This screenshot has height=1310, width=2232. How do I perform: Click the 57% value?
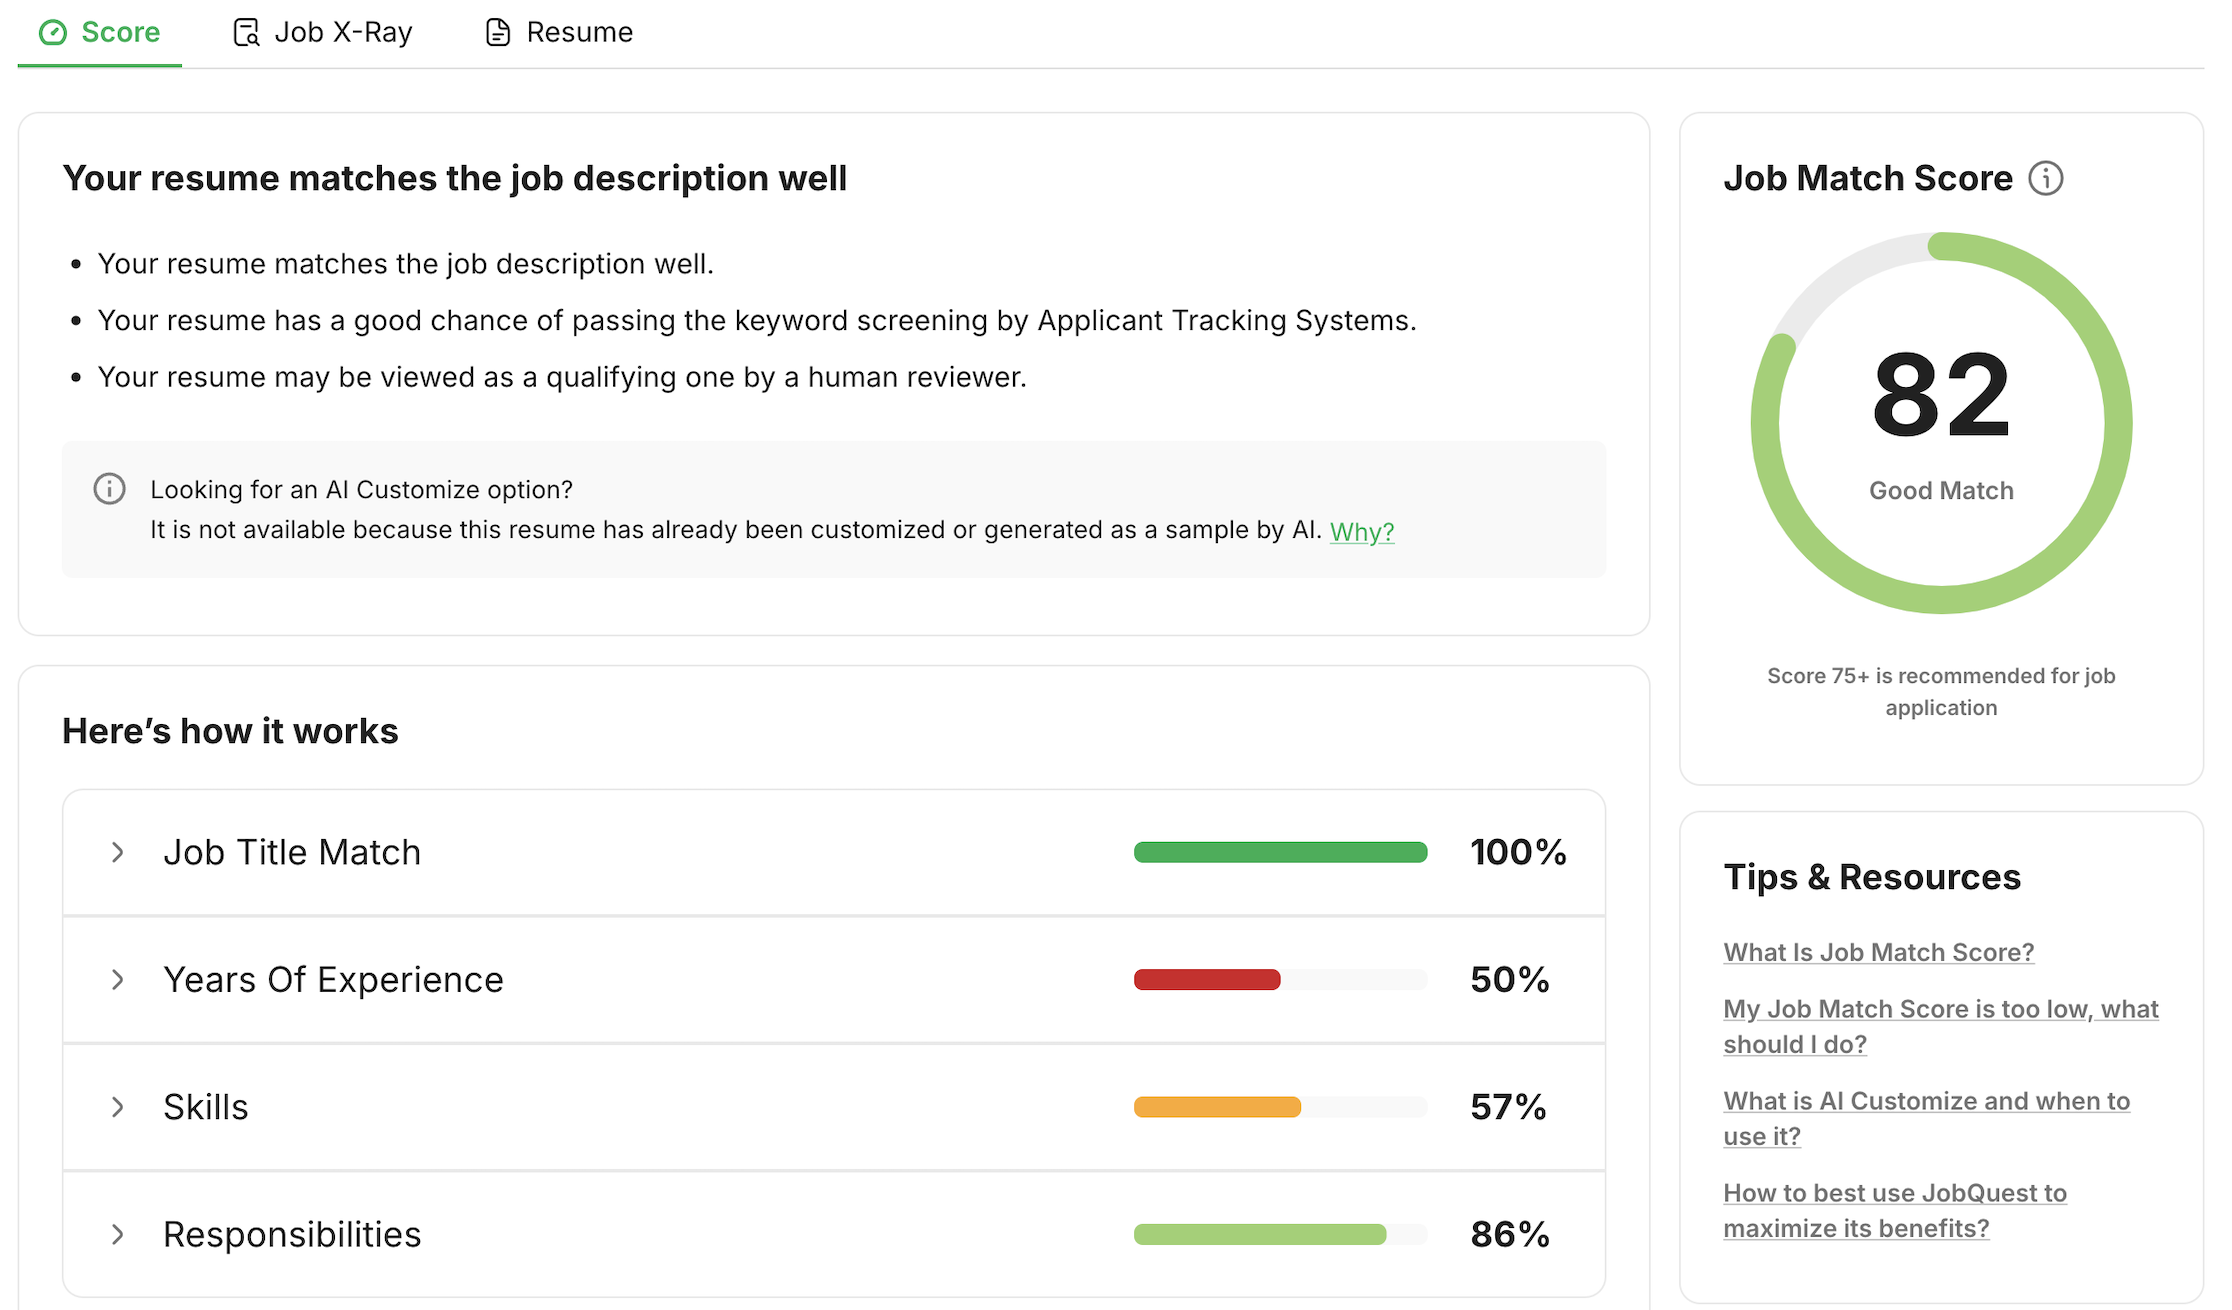(x=1508, y=1107)
